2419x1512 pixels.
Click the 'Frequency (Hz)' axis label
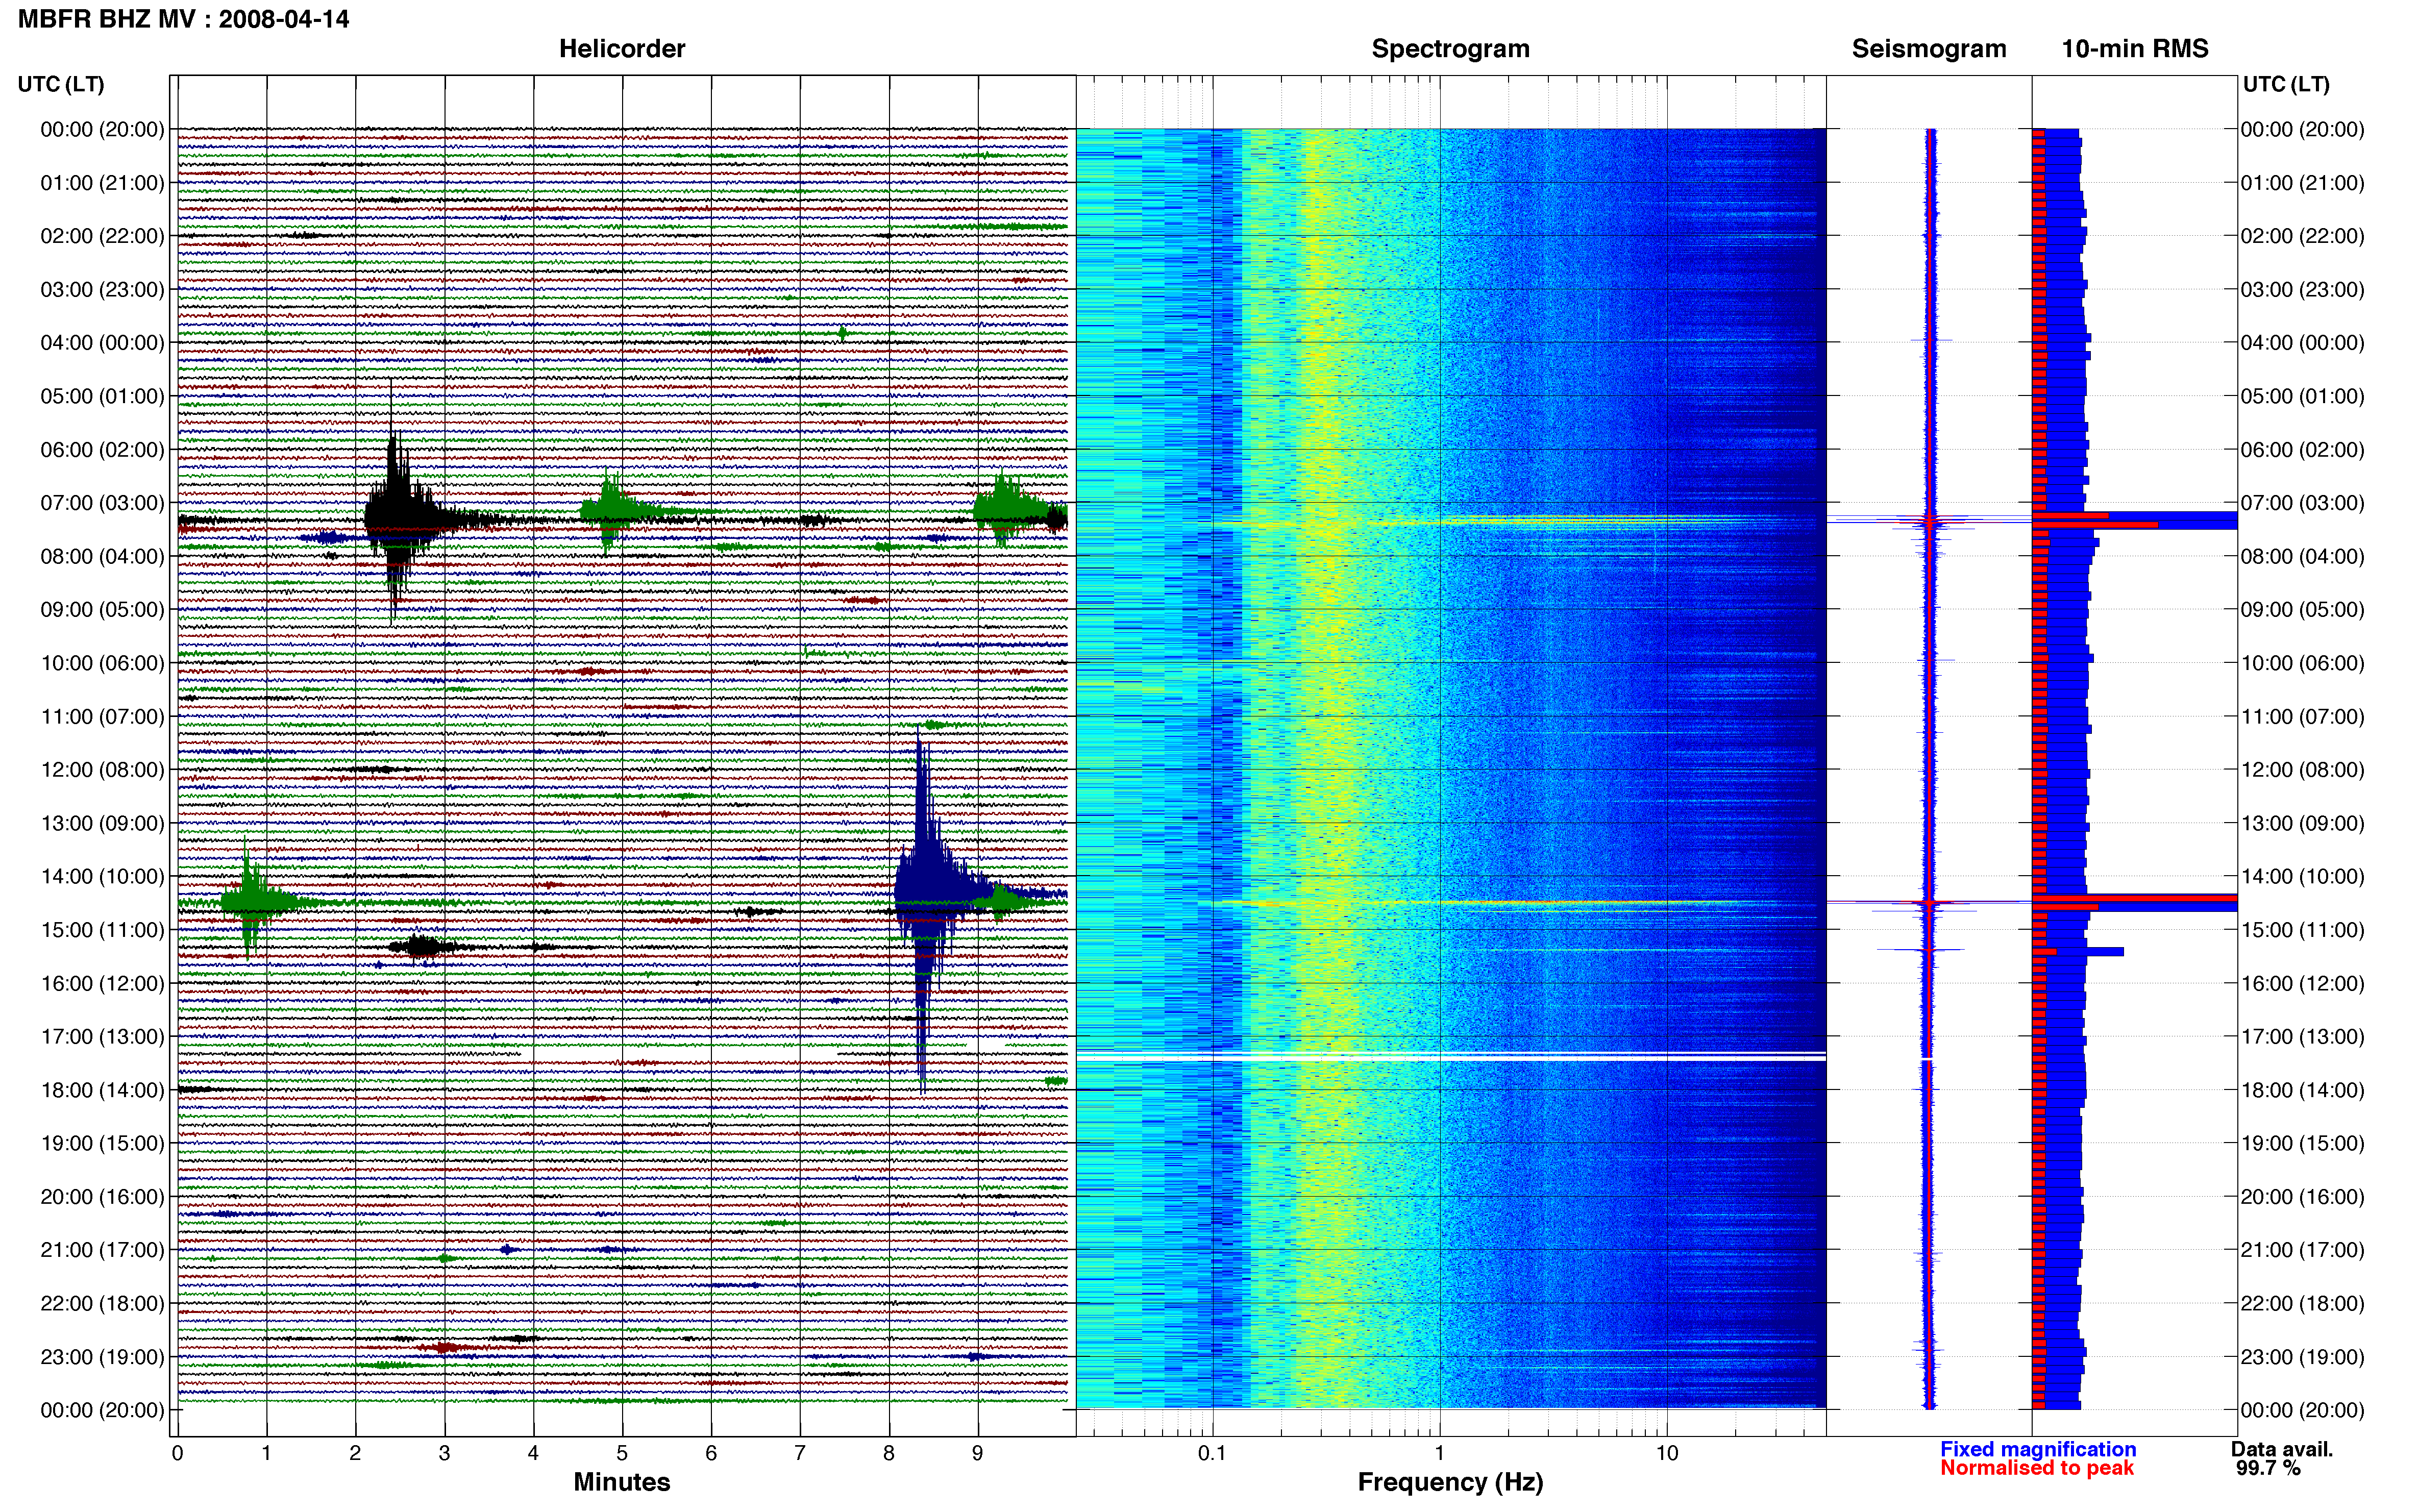[1450, 1482]
